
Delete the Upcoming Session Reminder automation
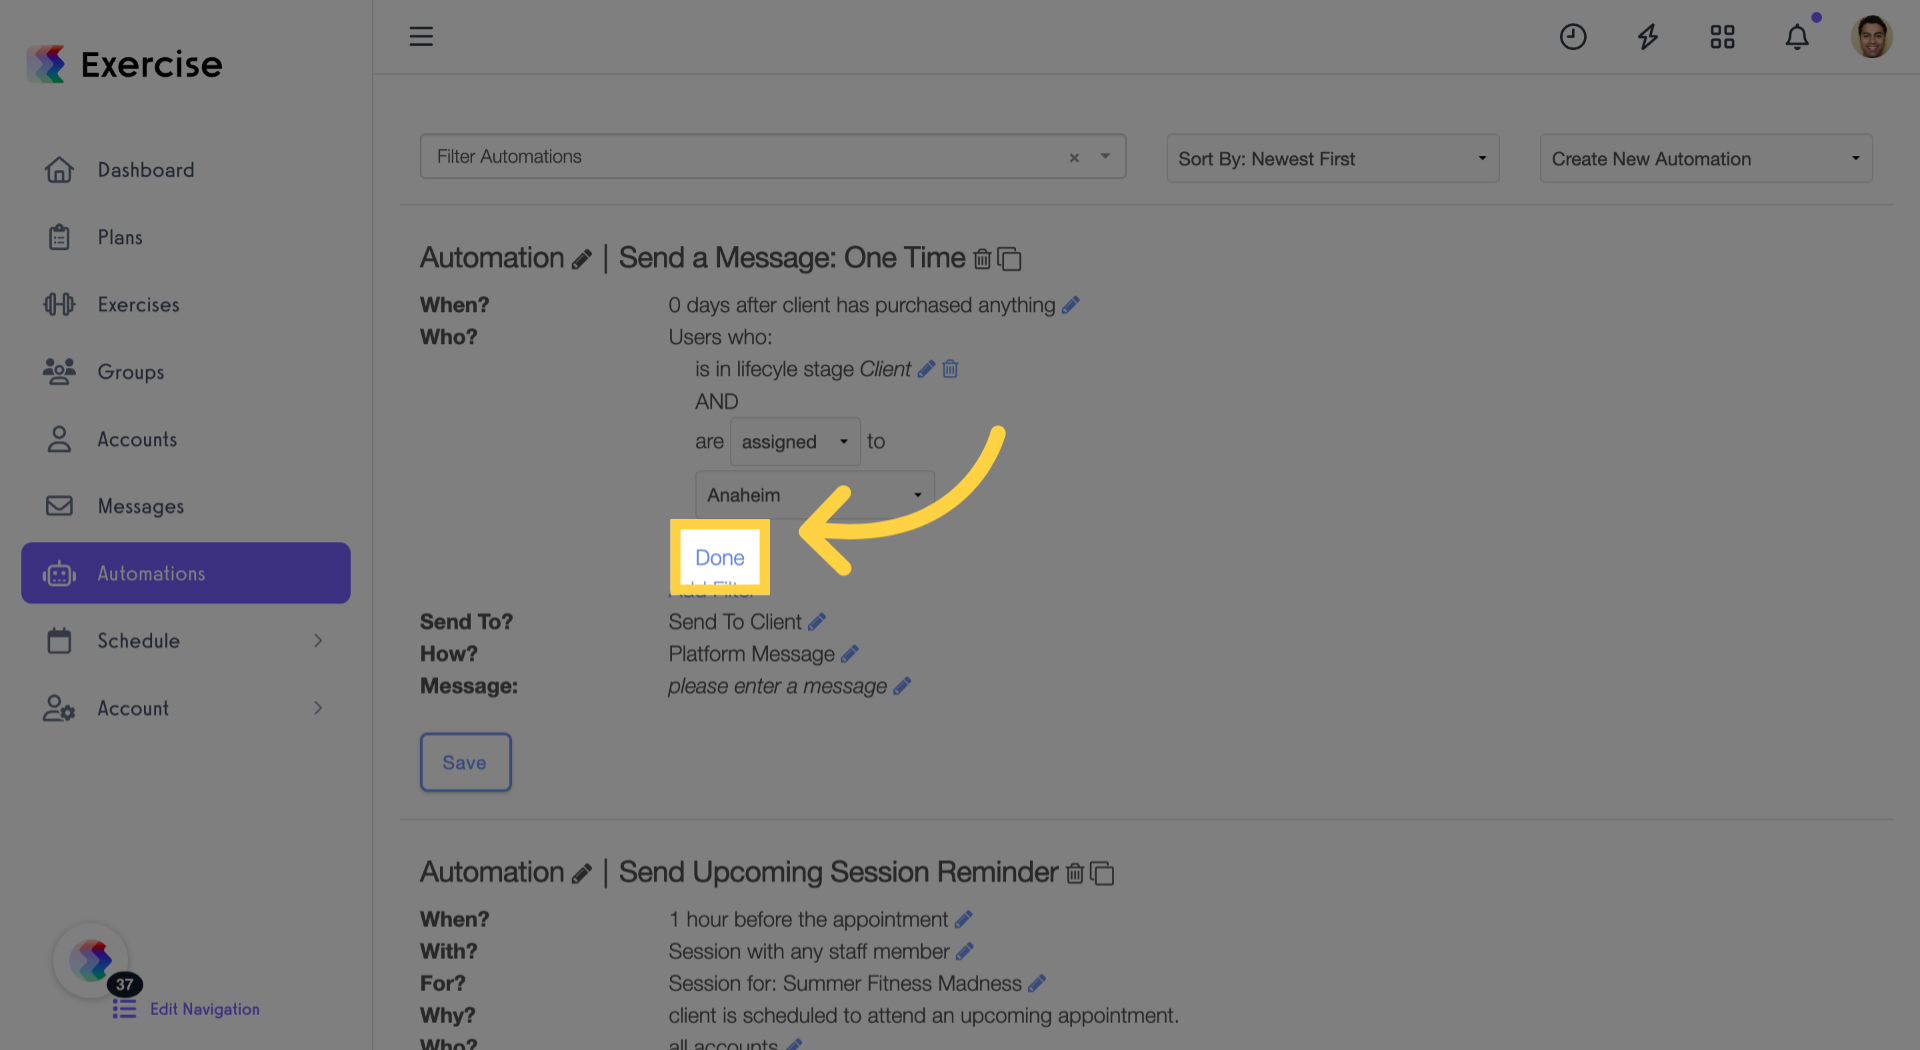coord(1075,873)
